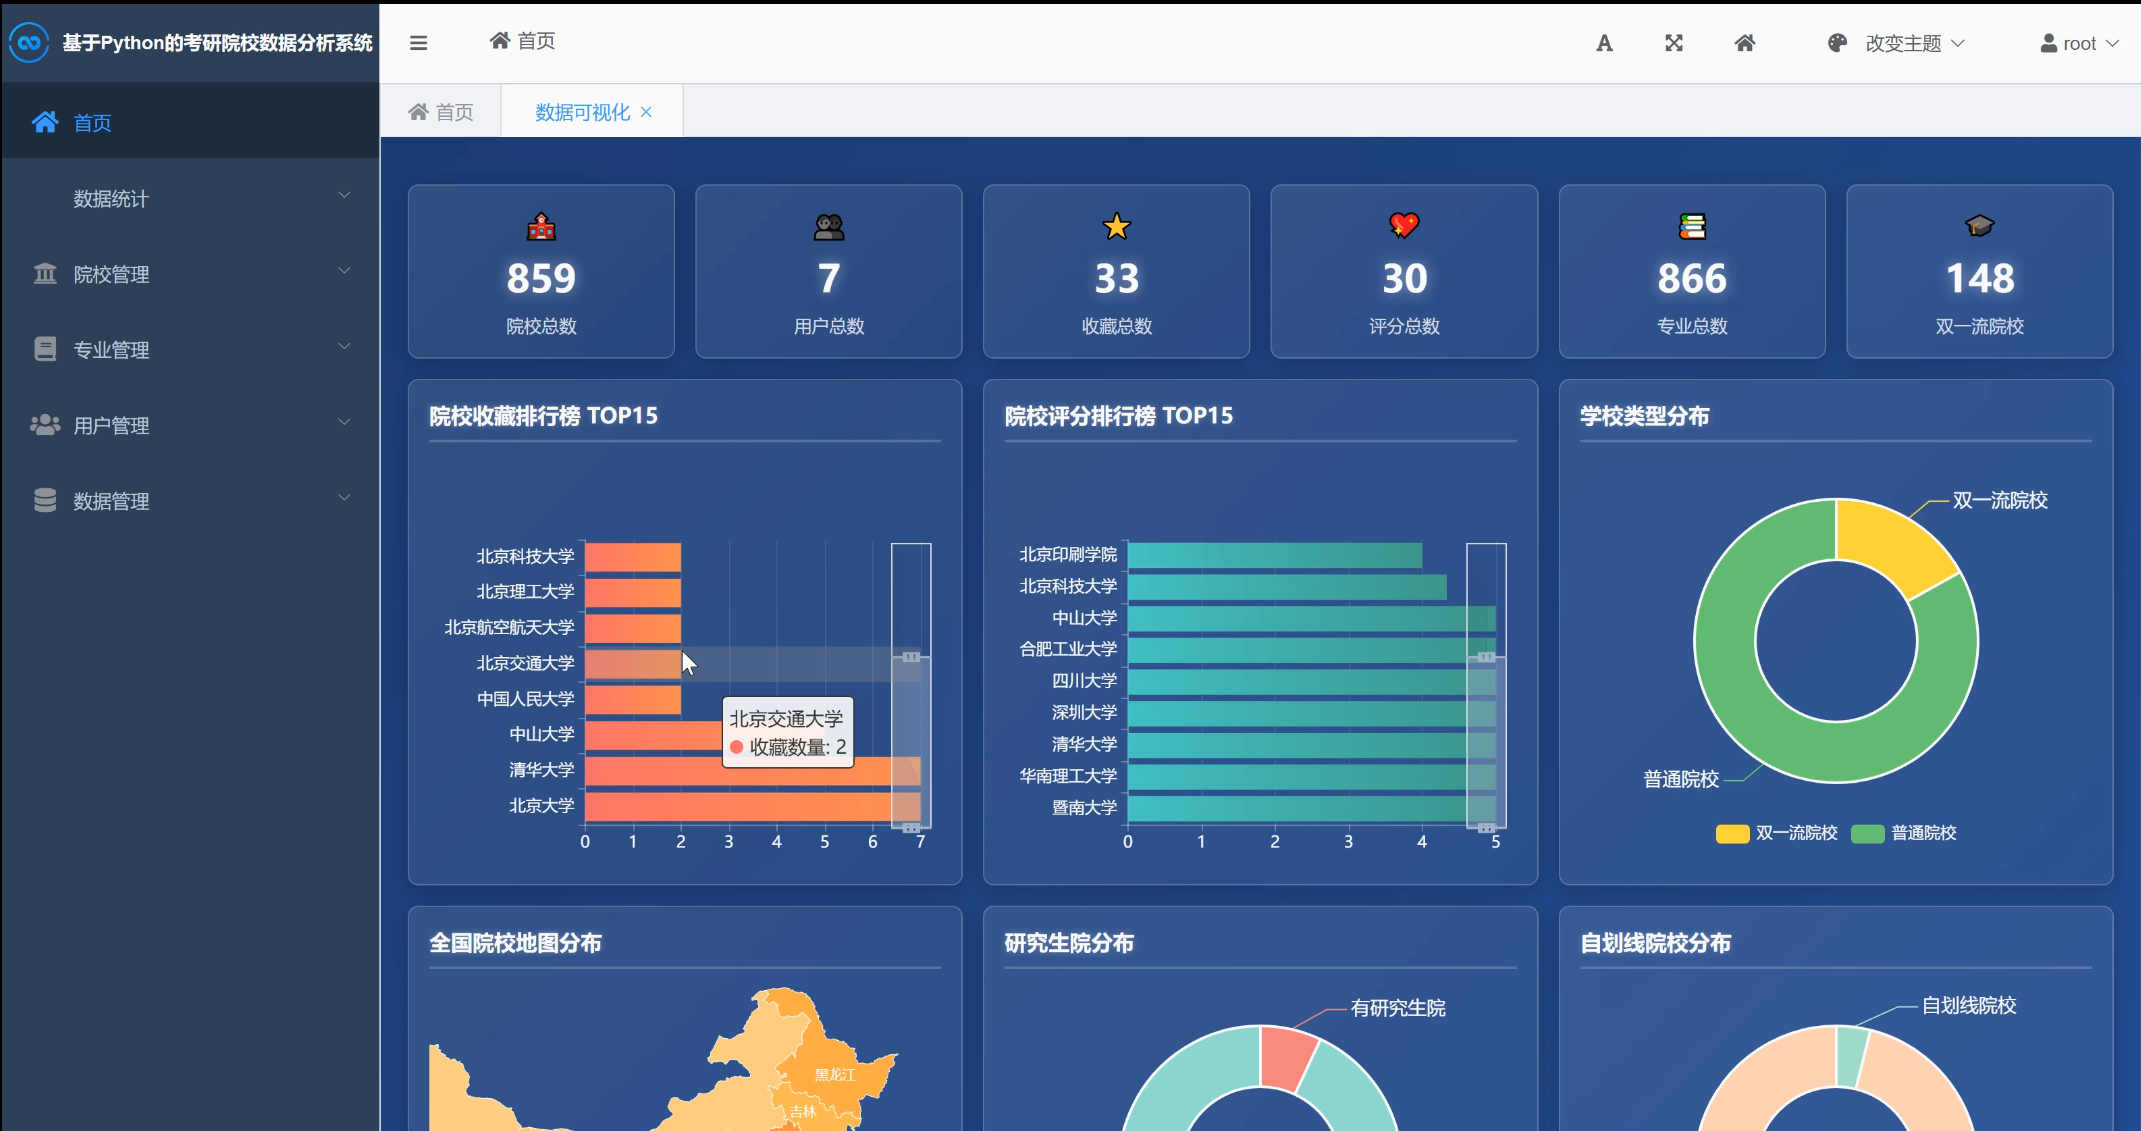This screenshot has width=2141, height=1131.
Task: Click the 北京印刷学院 rating bar
Action: tap(1275, 555)
